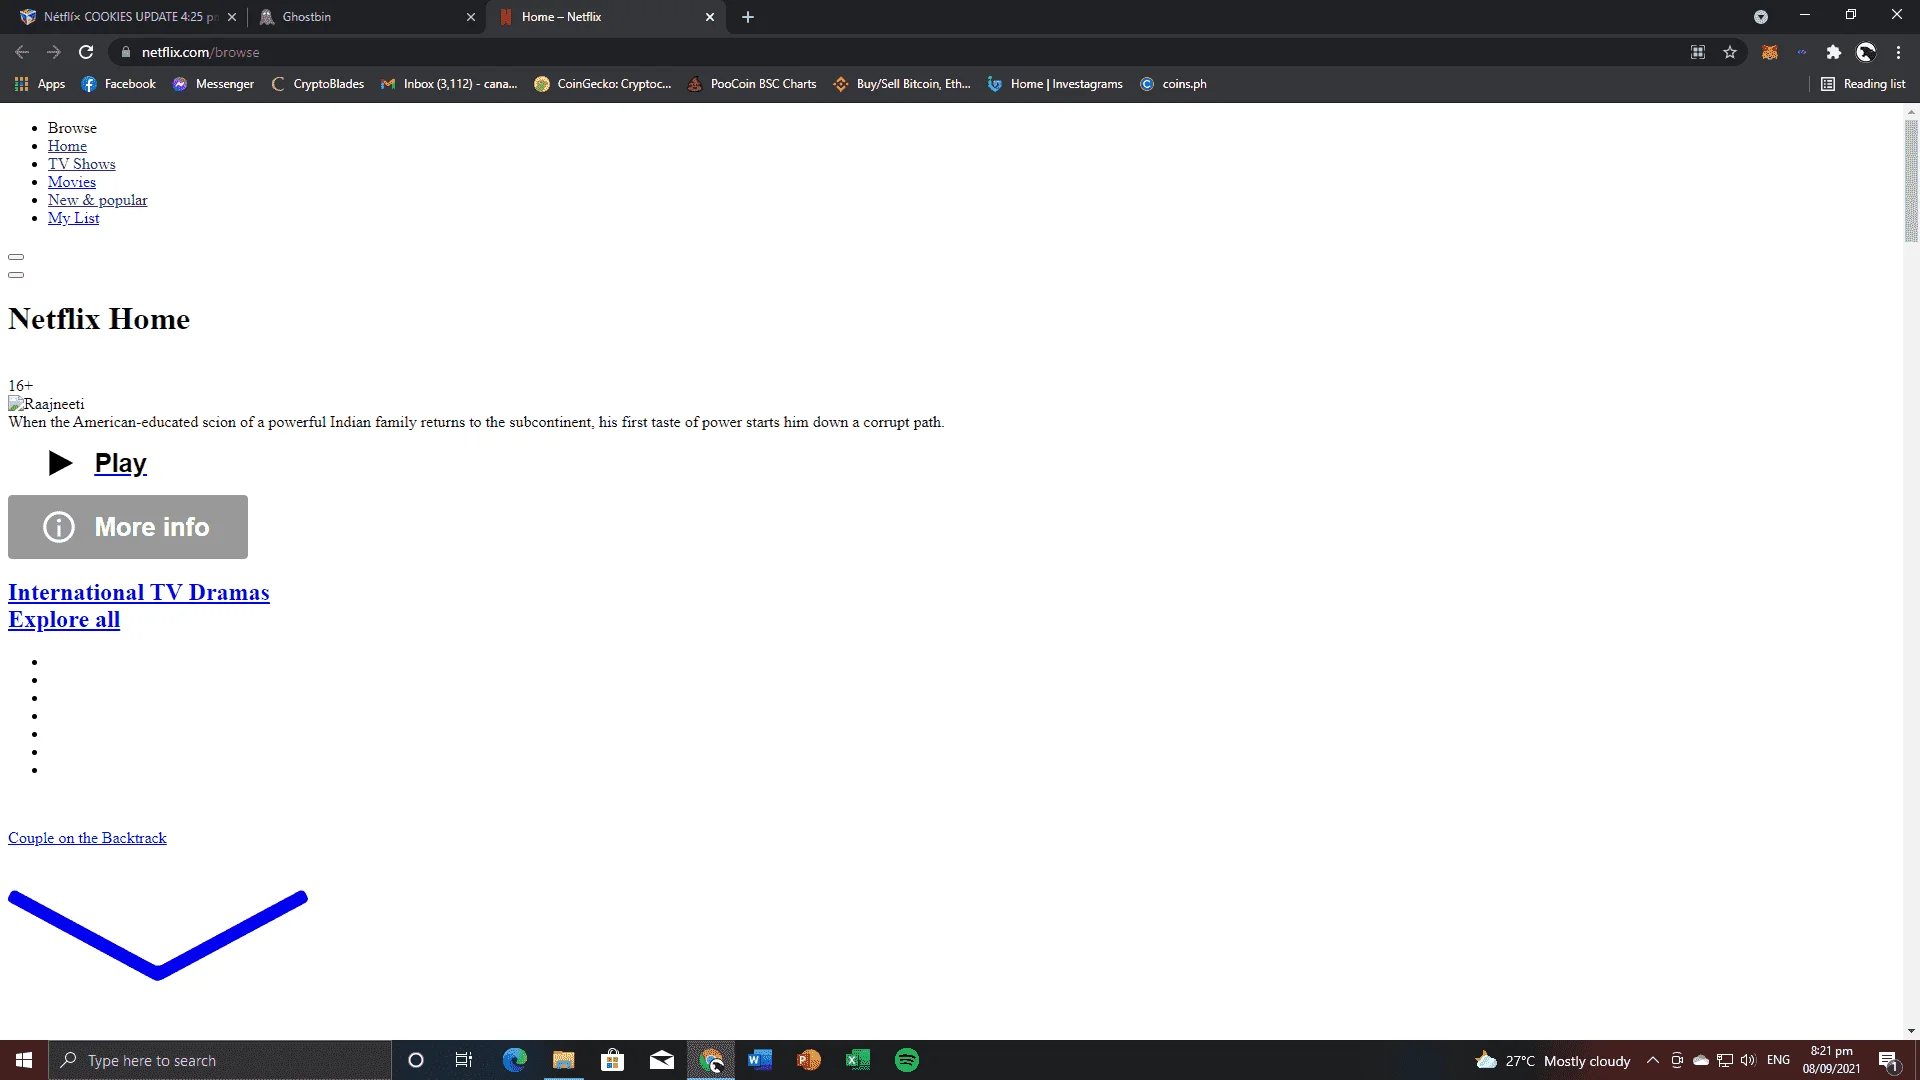Open the volume control in the tray
The image size is (1920, 1080).
1748,1060
